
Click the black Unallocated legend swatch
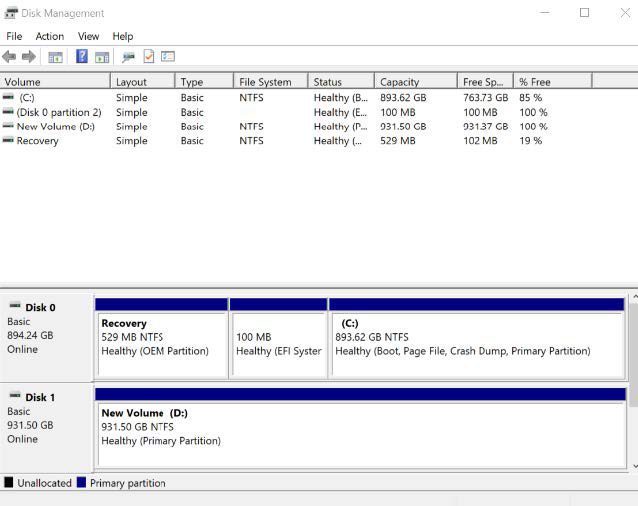[9, 482]
